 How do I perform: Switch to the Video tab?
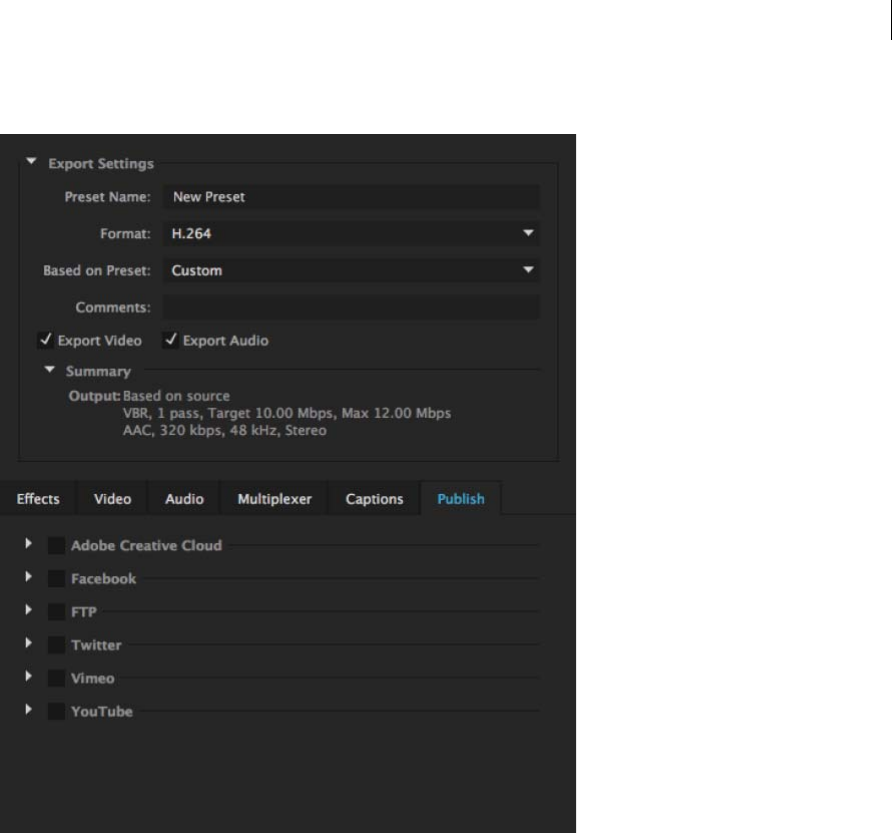point(112,499)
